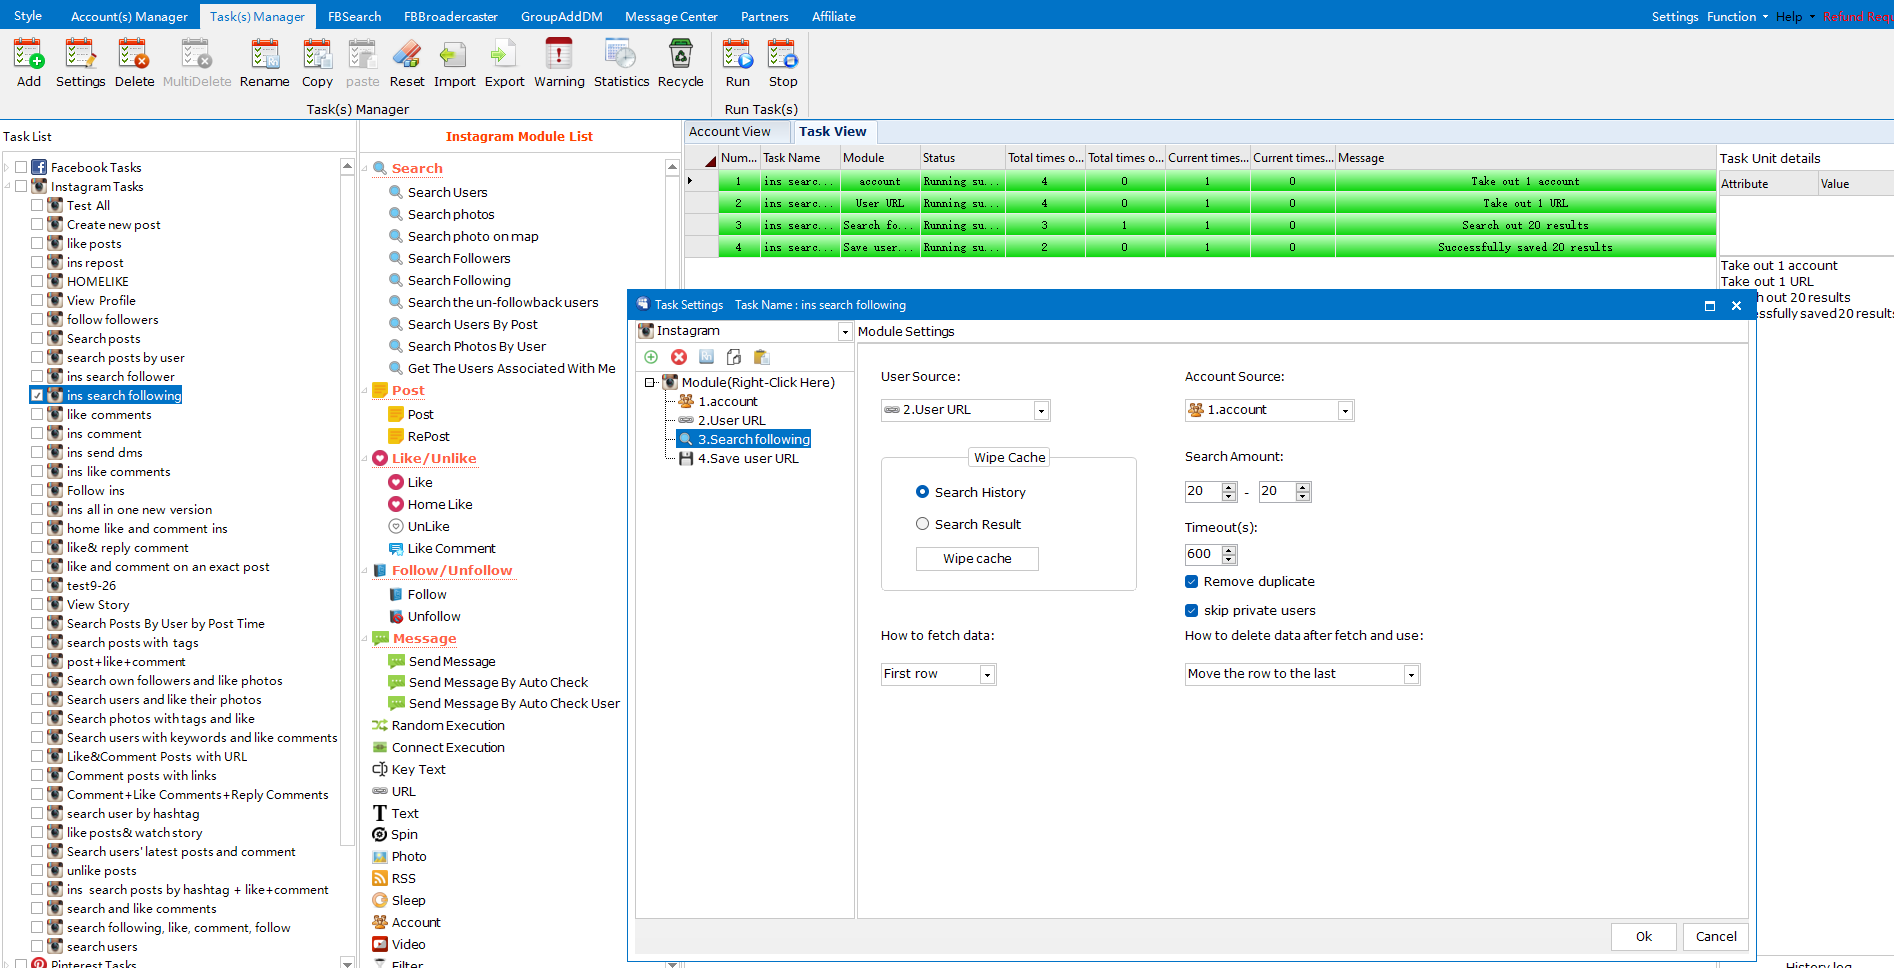The width and height of the screenshot is (1894, 968).
Task: Click the Rename task icon
Action: tap(264, 62)
